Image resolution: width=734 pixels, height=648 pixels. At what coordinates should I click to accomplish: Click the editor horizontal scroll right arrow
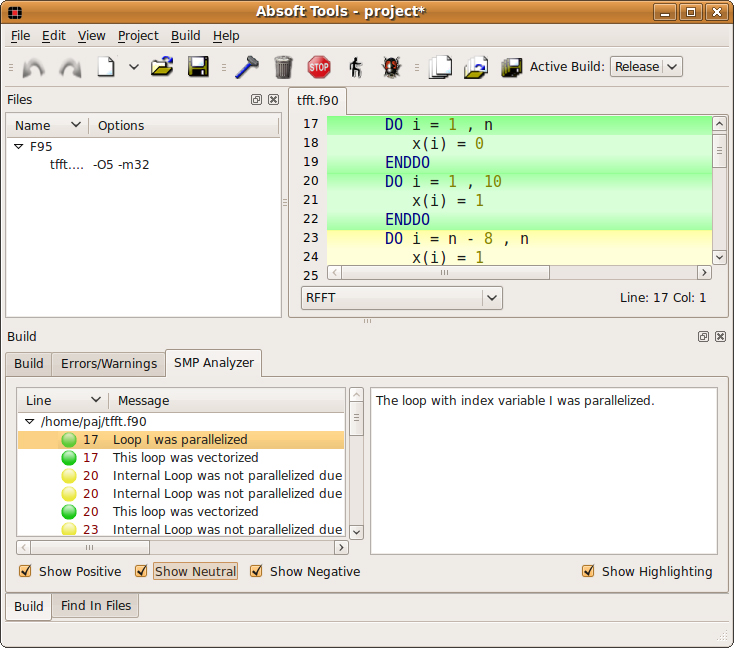704,272
